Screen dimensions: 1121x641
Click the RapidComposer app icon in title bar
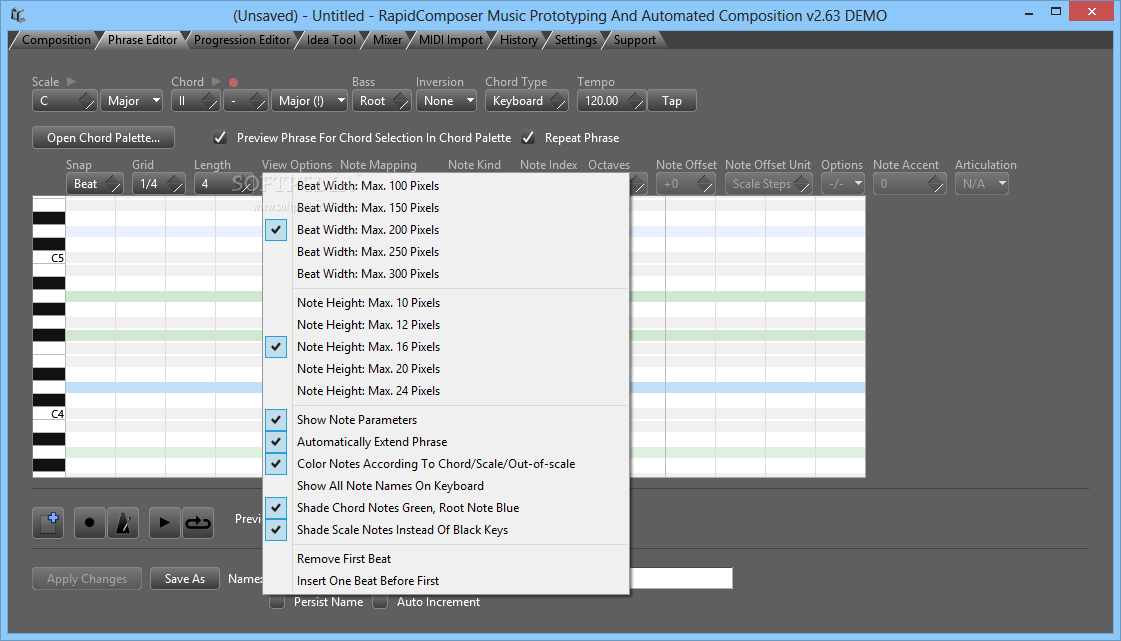tap(18, 15)
